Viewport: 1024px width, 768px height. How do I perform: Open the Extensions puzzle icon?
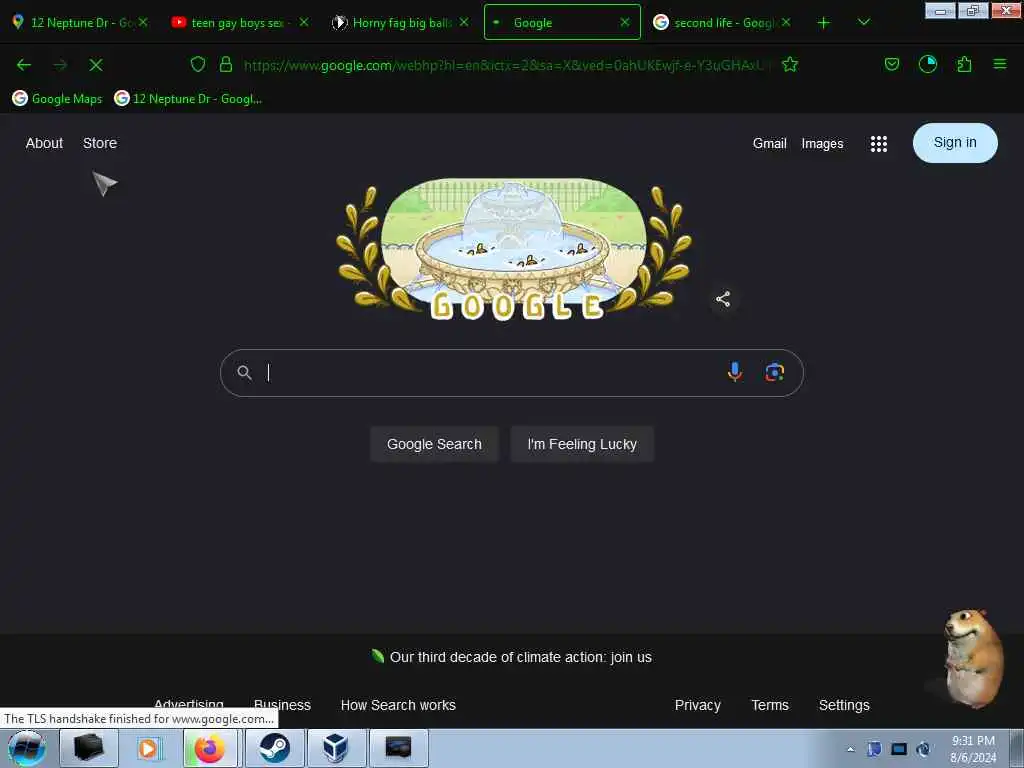click(x=964, y=64)
